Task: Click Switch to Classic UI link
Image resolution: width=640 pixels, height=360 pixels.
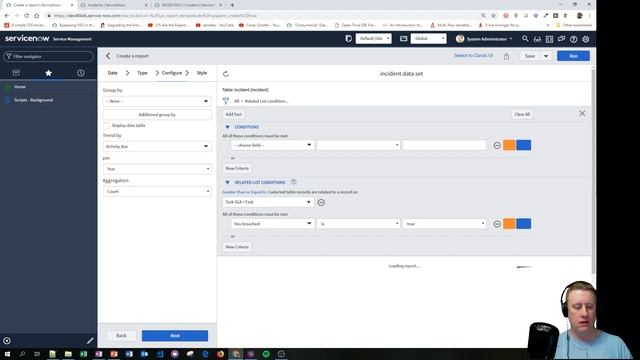Action: (473, 56)
